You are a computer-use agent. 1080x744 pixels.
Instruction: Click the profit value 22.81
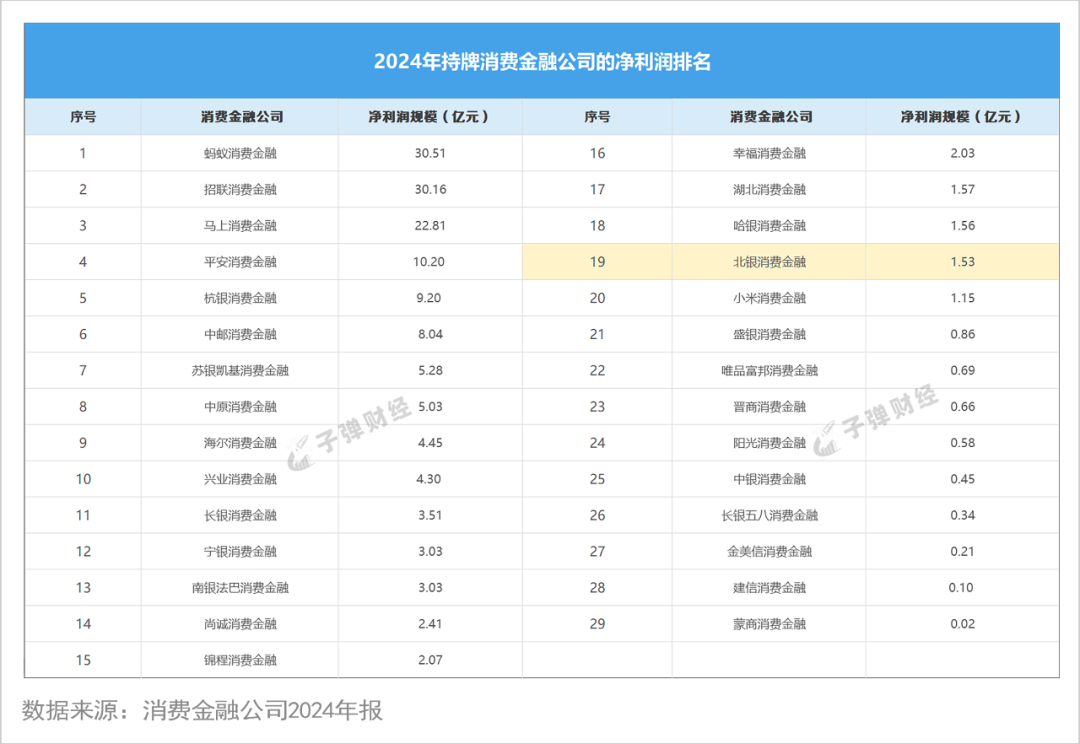[x=430, y=225]
